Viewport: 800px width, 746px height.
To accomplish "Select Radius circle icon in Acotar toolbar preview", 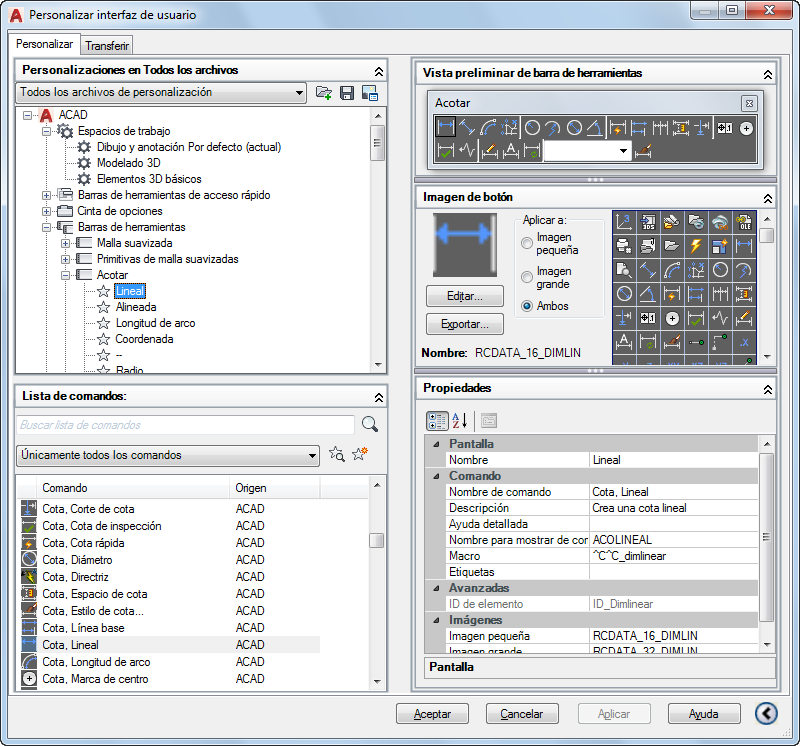I will [532, 128].
